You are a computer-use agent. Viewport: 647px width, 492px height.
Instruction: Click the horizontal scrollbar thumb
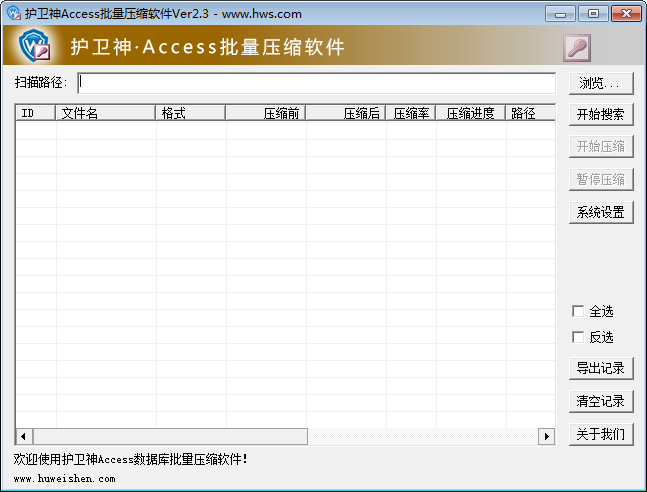point(170,437)
